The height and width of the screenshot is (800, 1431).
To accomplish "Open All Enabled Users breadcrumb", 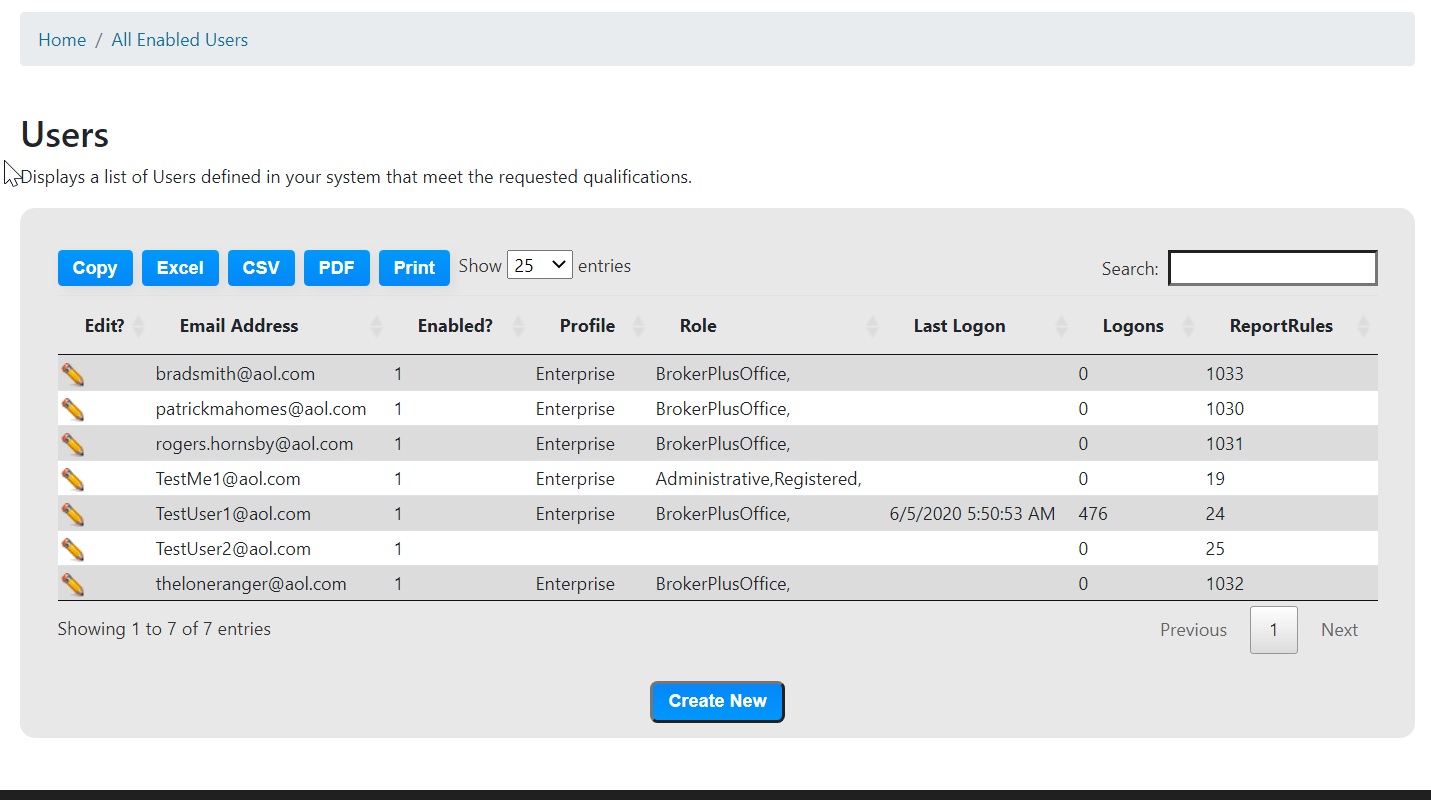I will pos(180,40).
